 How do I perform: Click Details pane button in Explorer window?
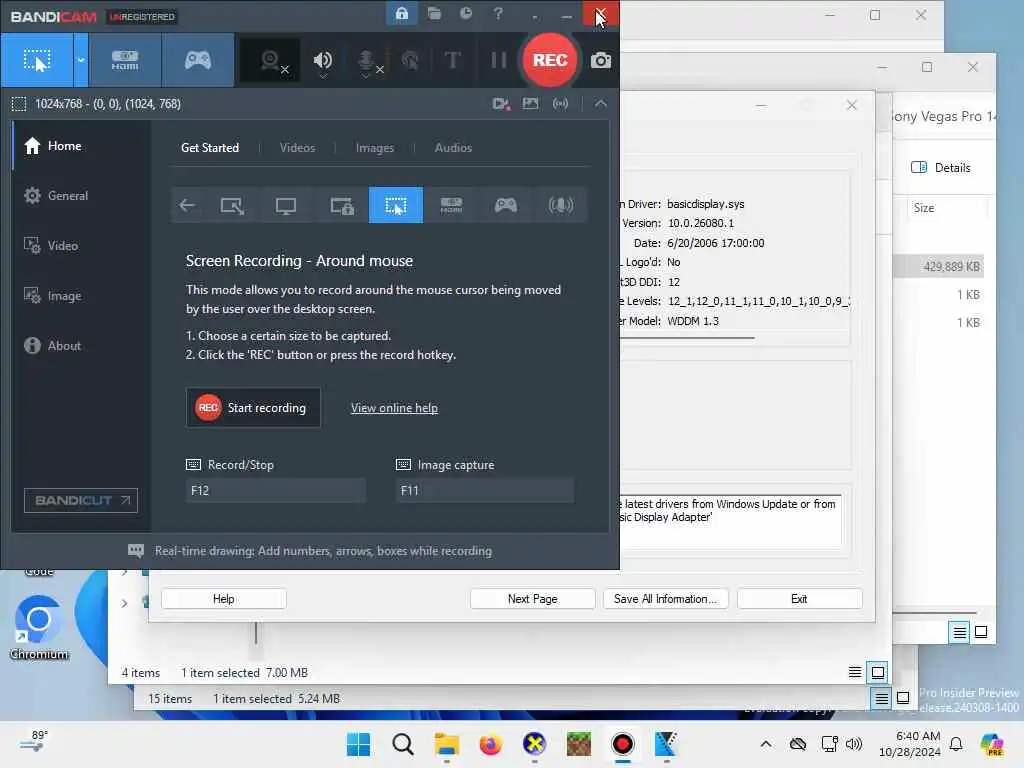click(940, 167)
